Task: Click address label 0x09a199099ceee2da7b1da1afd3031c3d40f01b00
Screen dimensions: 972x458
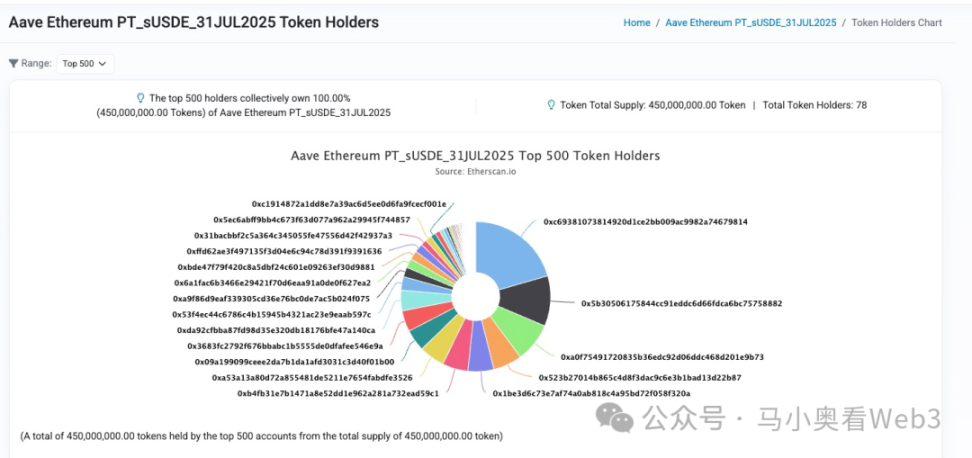Action: coord(294,362)
